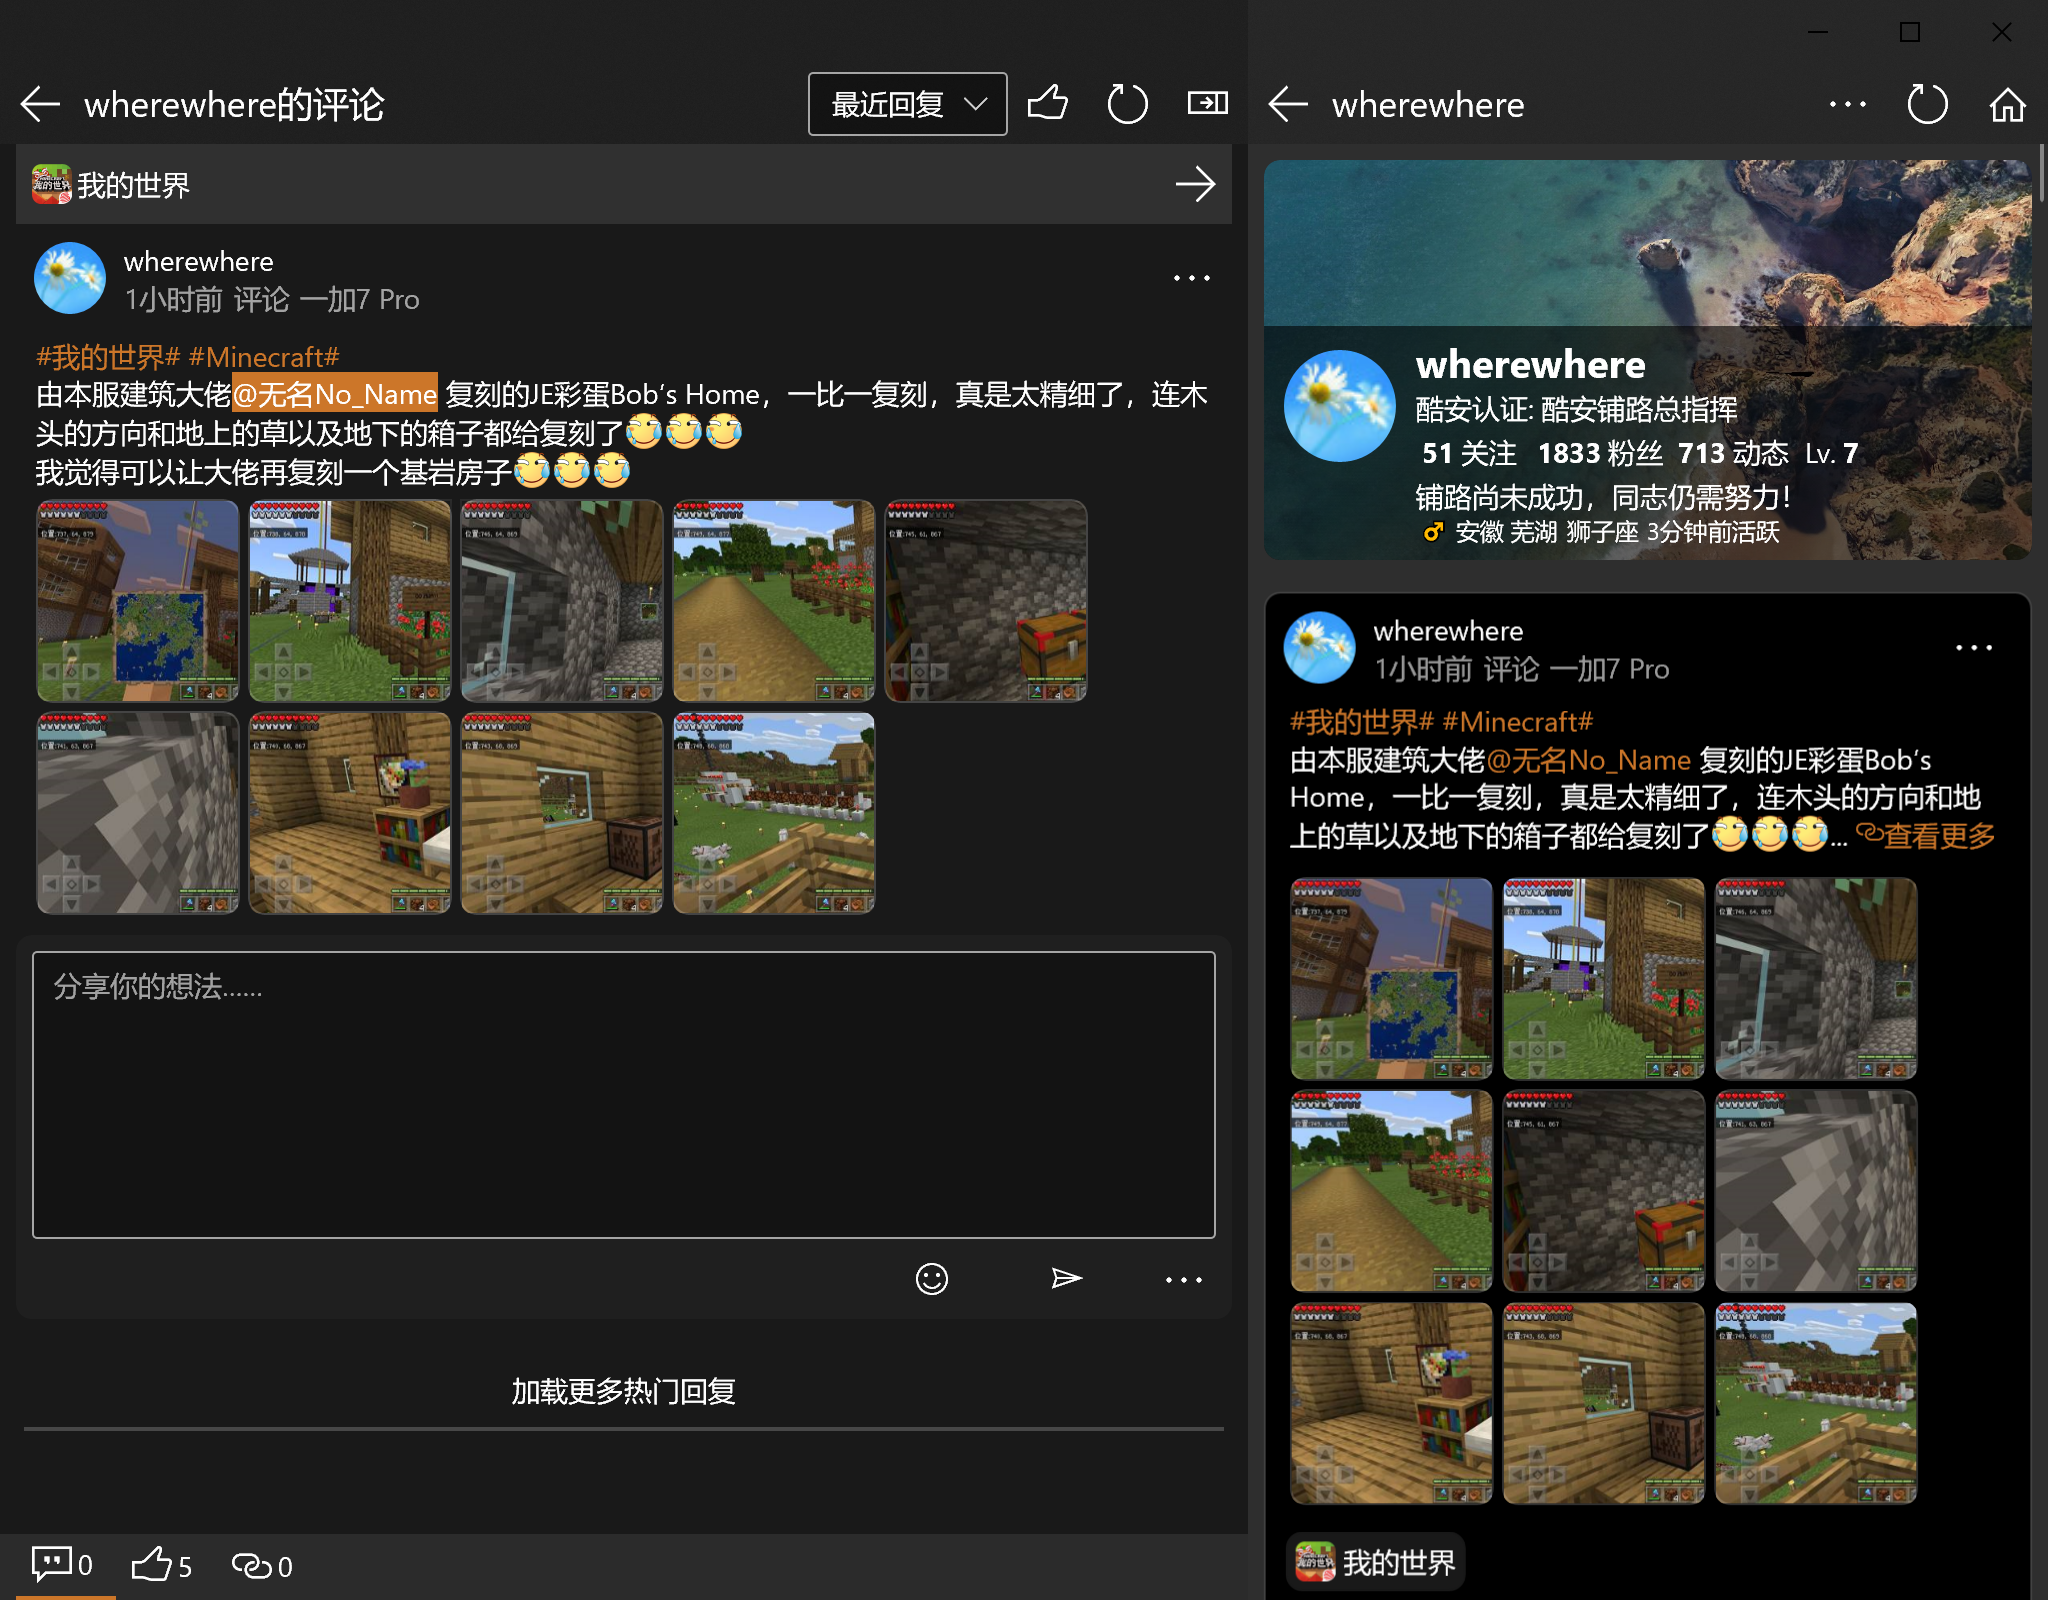Refresh the wherewhere profile pane
Image resolution: width=2048 pixels, height=1600 pixels.
coord(1927,105)
